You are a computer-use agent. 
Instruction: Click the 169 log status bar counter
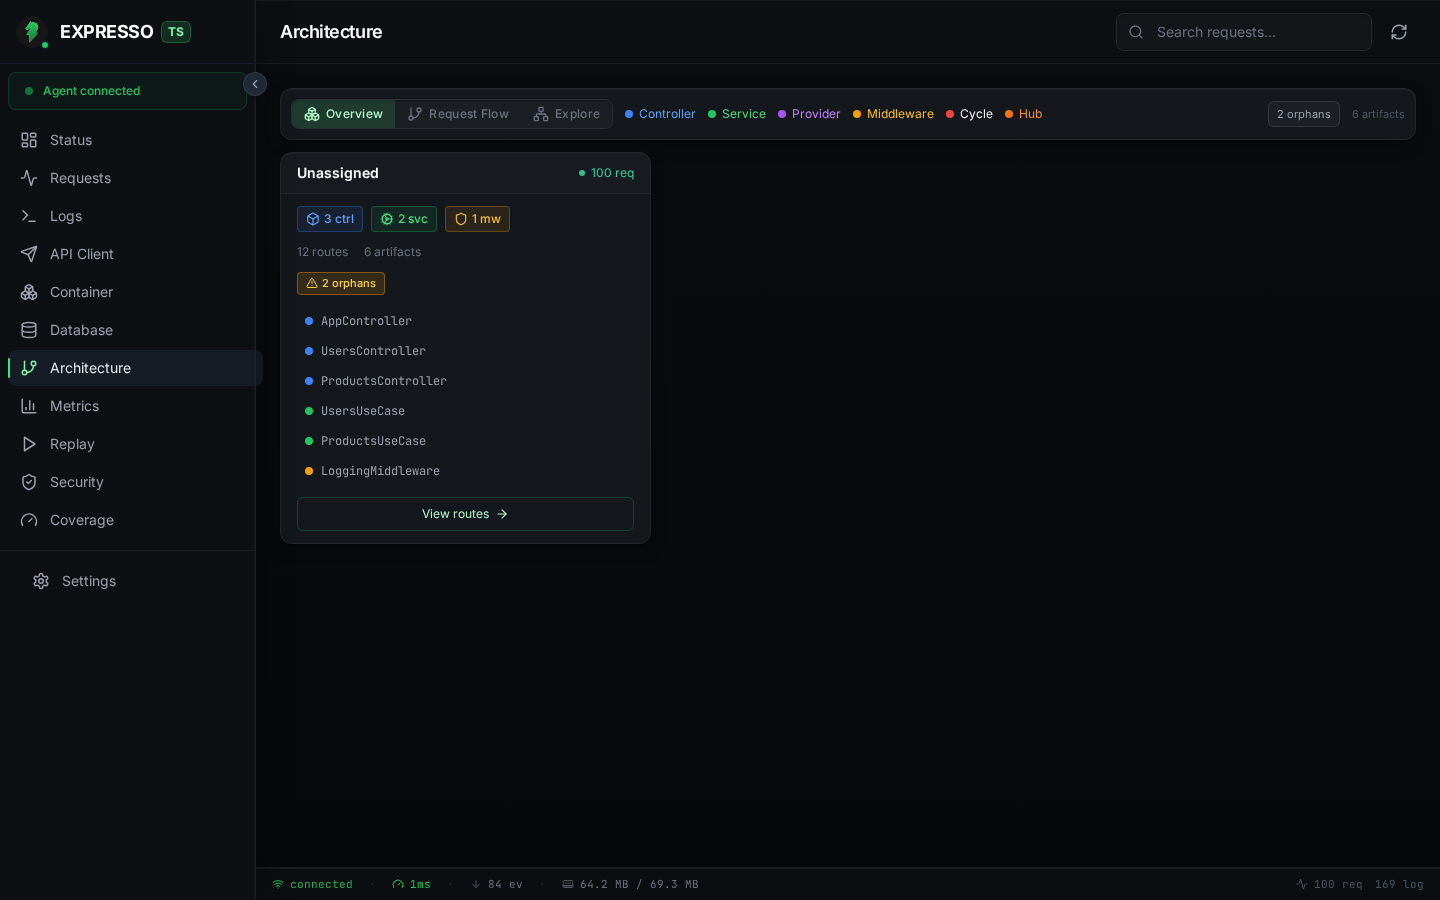click(1399, 884)
